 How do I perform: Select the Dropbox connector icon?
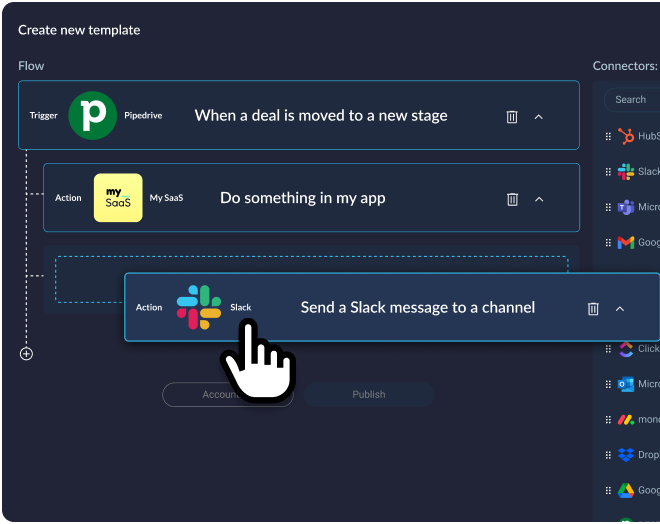(626, 455)
